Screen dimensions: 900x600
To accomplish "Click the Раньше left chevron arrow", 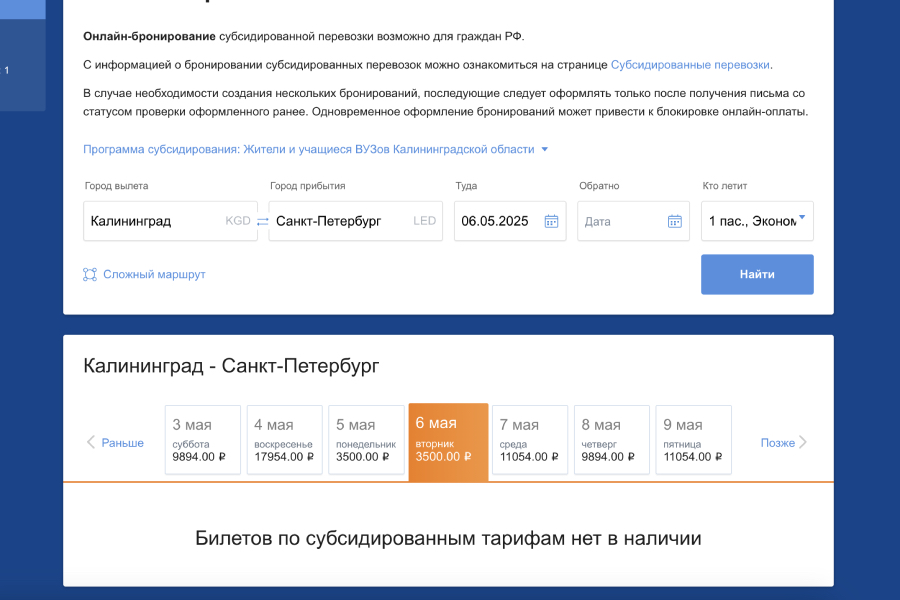I will tap(91, 442).
